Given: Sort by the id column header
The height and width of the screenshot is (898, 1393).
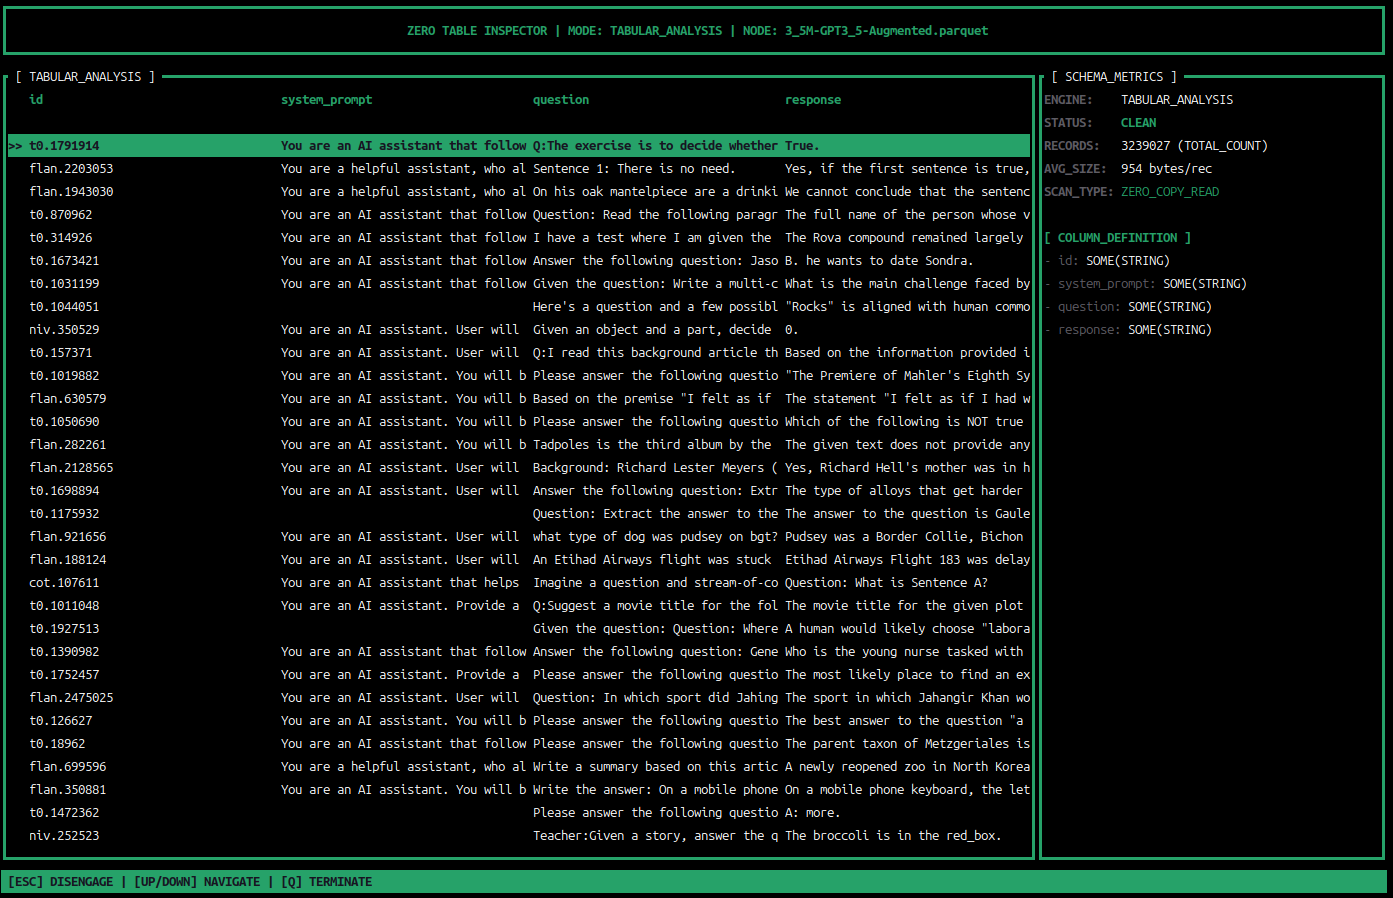Looking at the screenshot, I should pos(35,99).
